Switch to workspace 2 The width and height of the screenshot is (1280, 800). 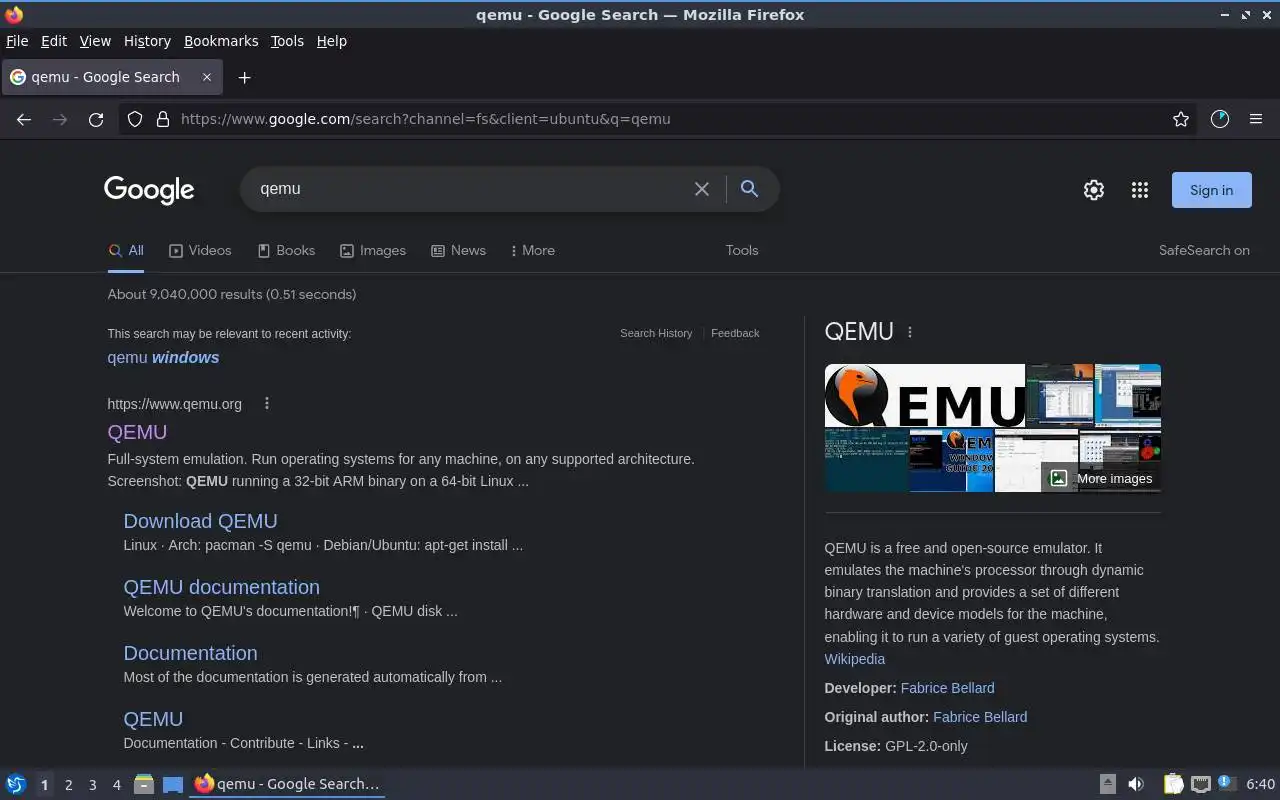coord(68,785)
